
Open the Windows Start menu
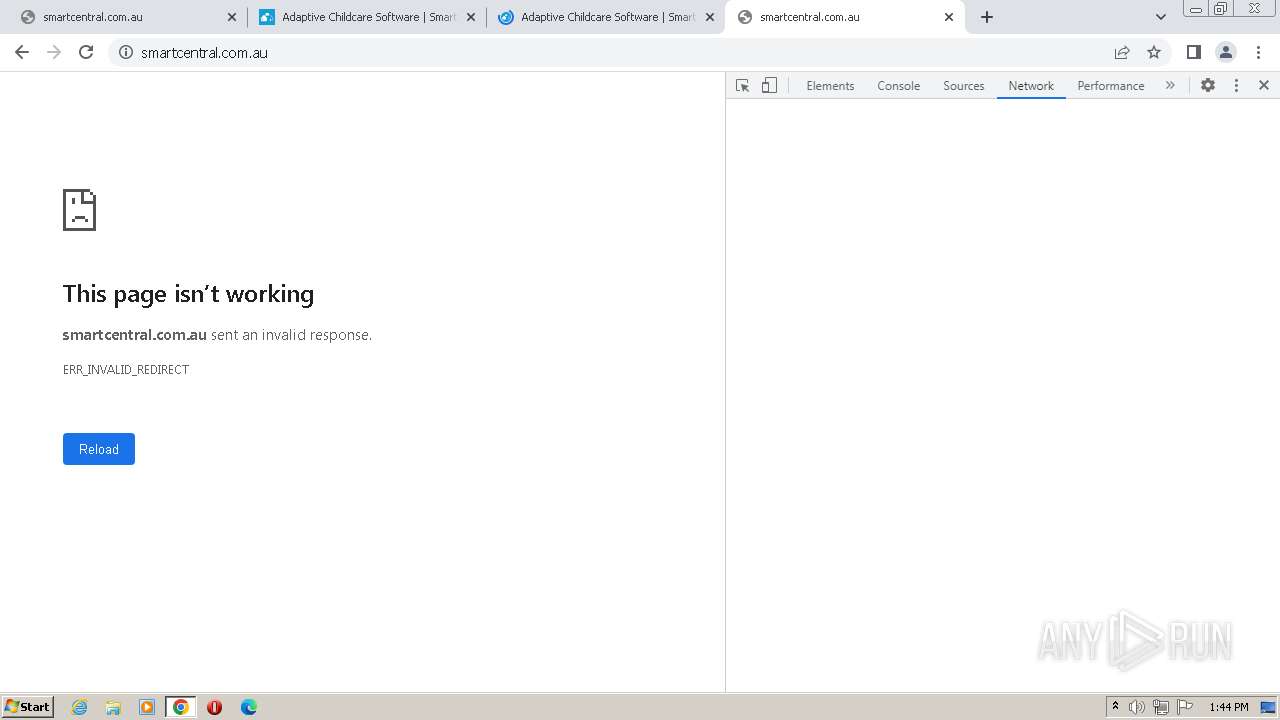(28, 707)
